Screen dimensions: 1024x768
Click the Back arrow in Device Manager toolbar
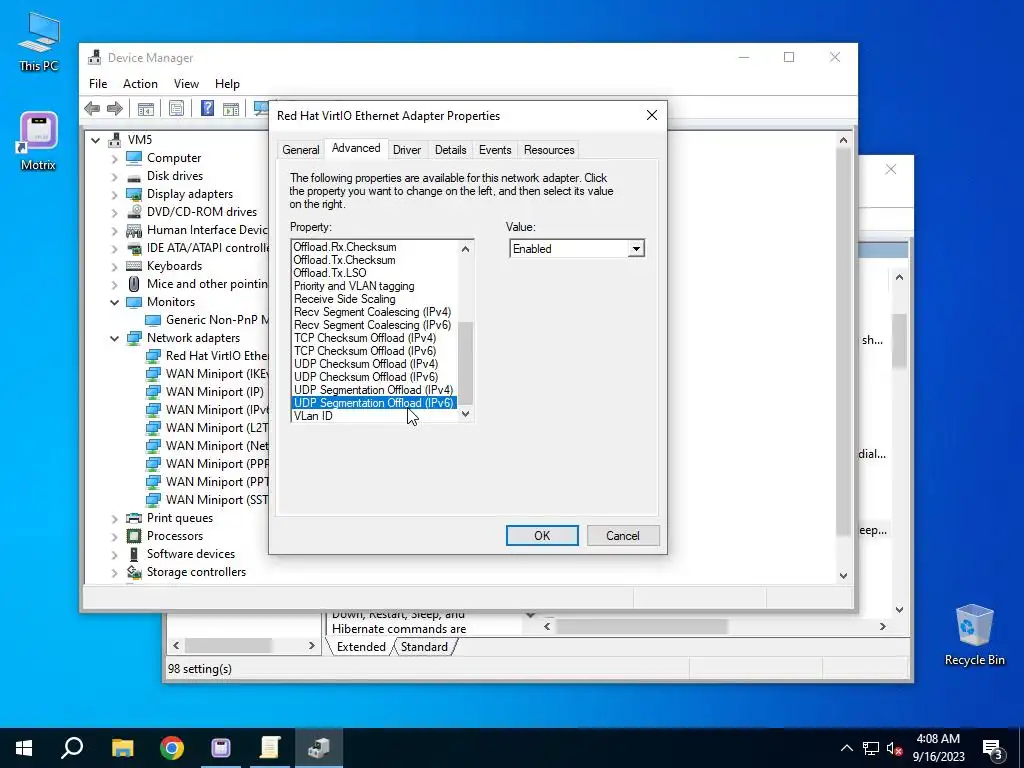92,108
